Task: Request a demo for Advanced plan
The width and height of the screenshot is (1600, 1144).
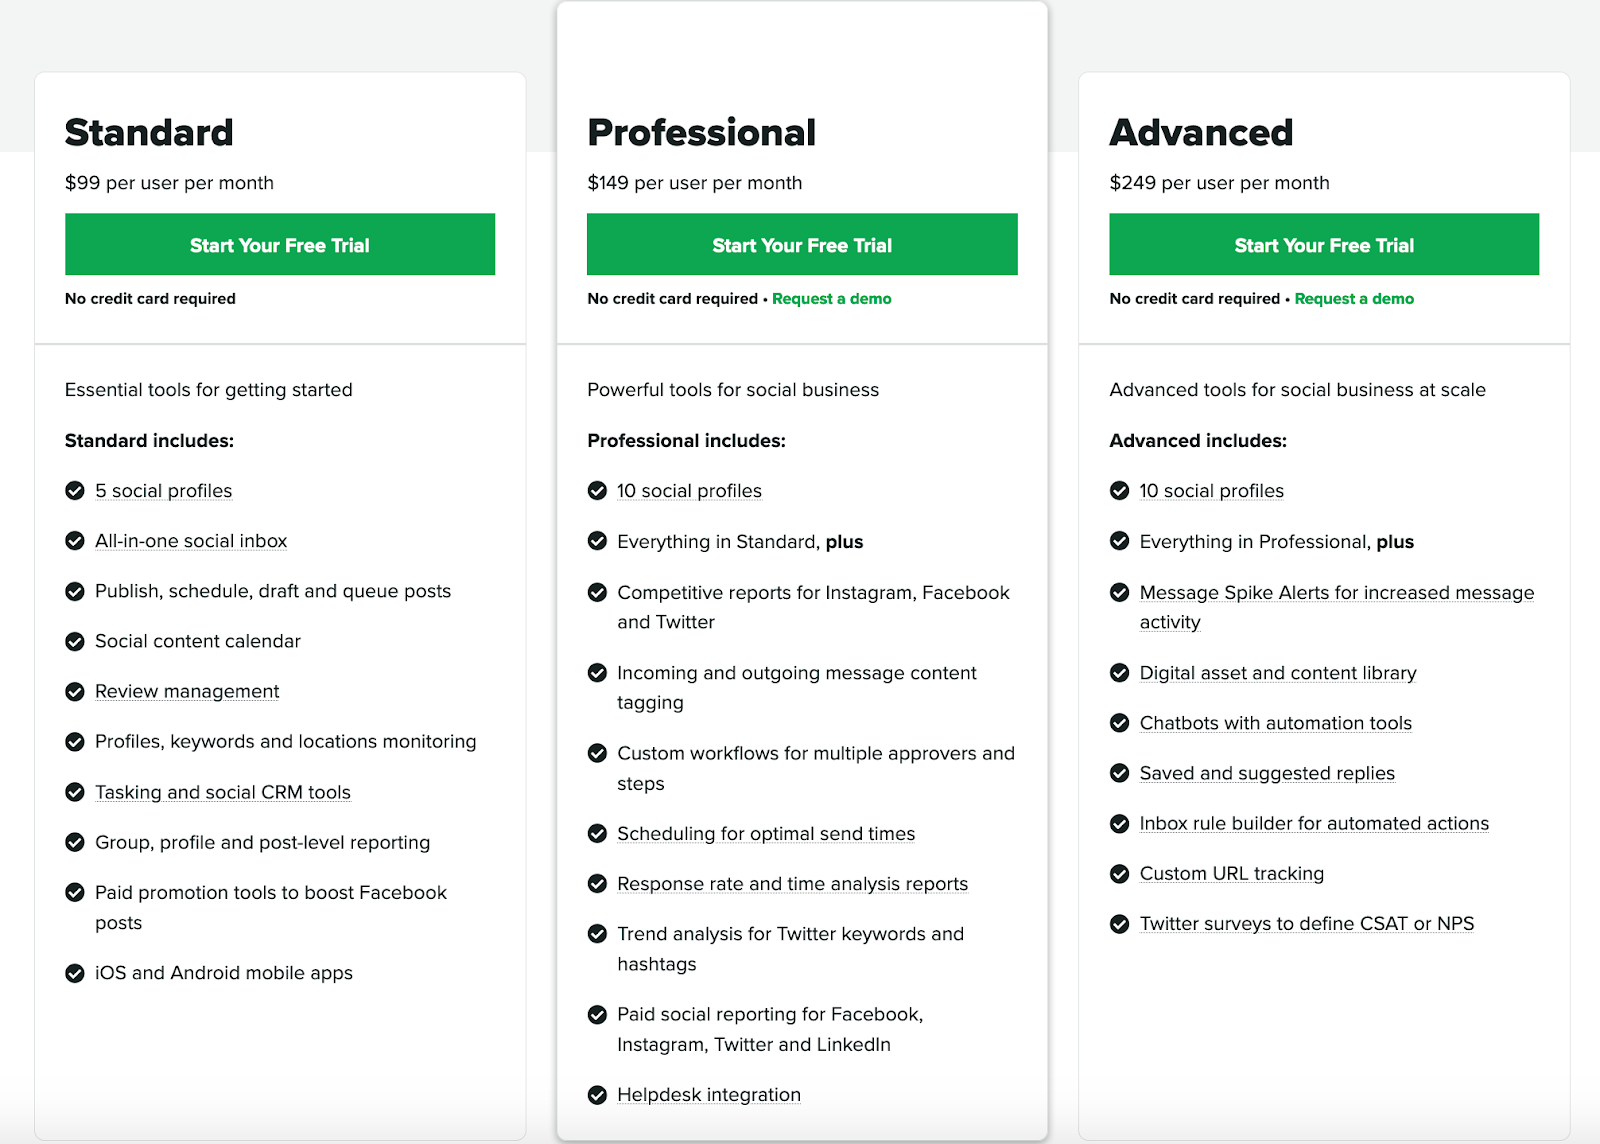Action: tap(1354, 299)
